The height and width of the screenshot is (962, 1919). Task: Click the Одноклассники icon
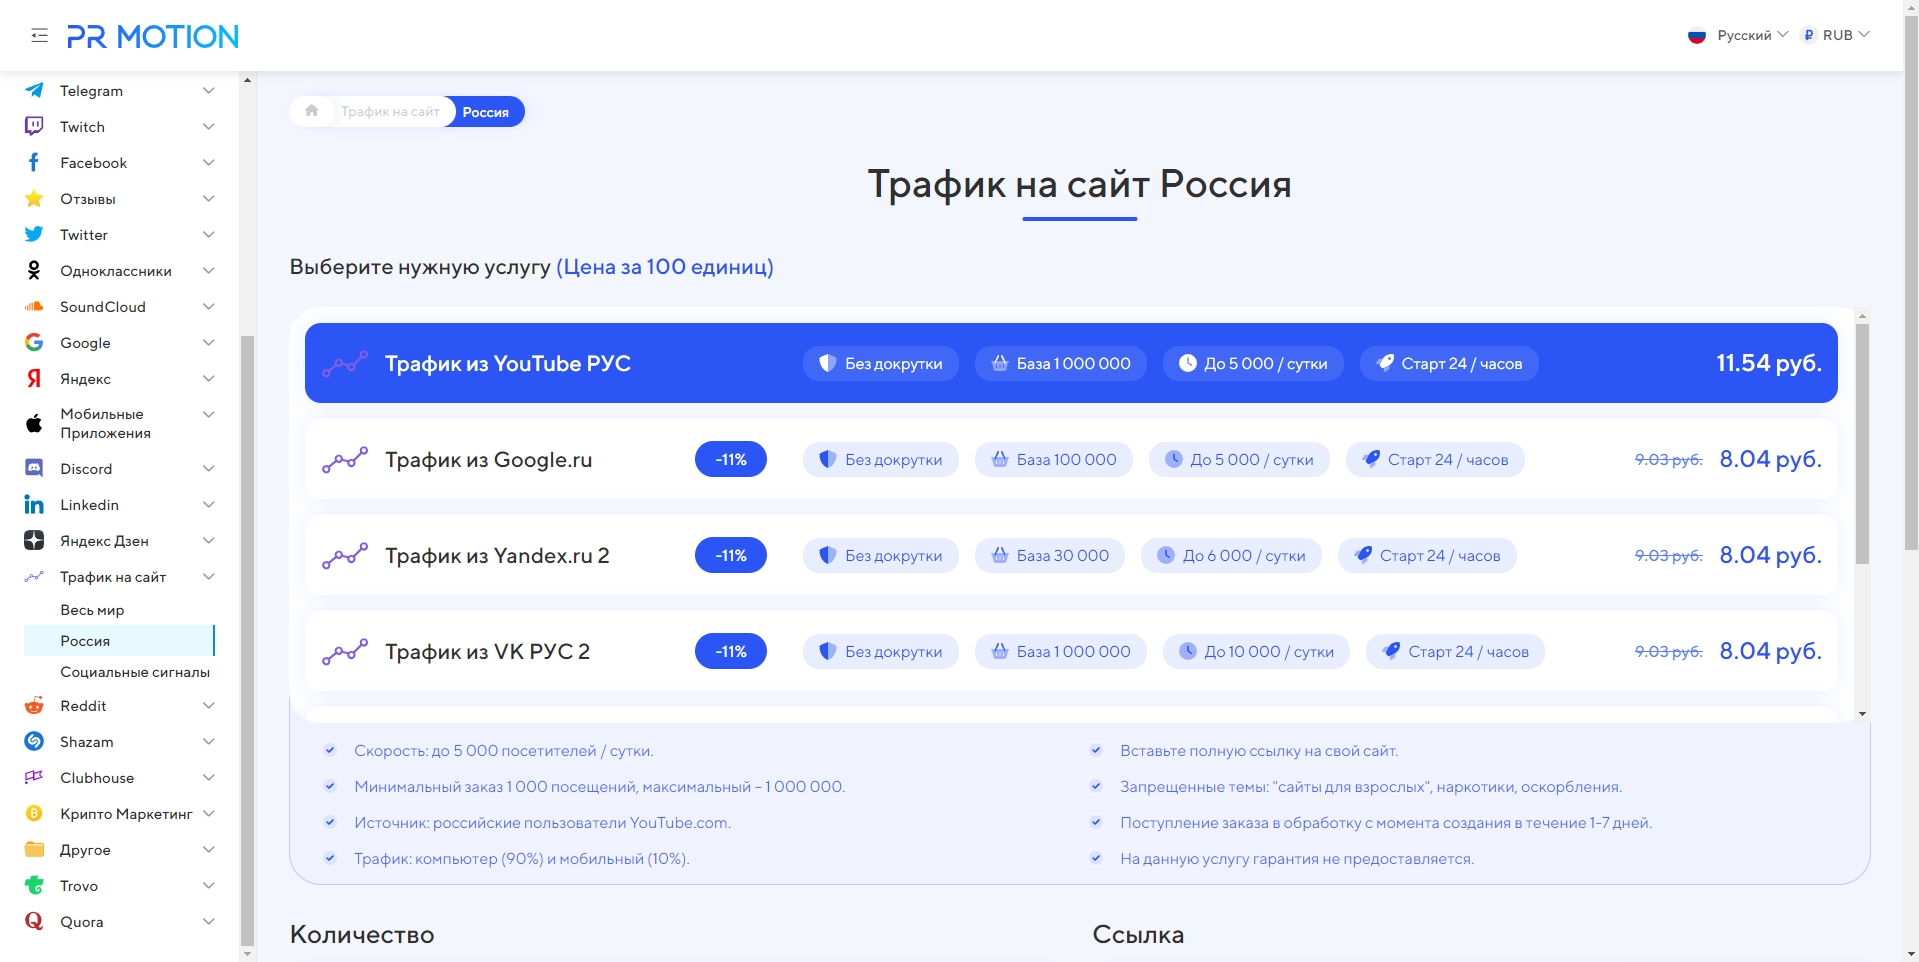coord(34,270)
